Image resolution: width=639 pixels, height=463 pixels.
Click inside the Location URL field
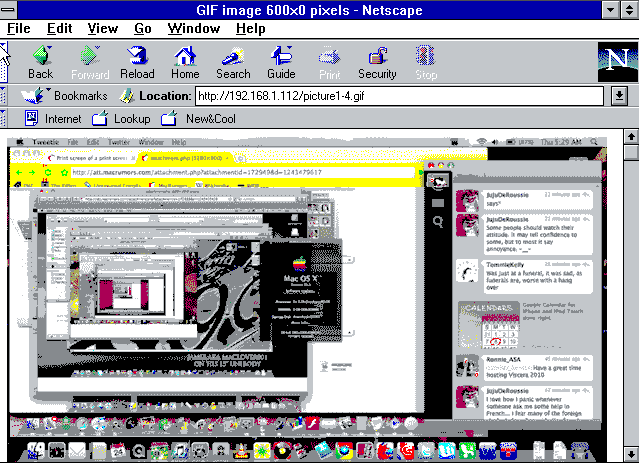(399, 96)
